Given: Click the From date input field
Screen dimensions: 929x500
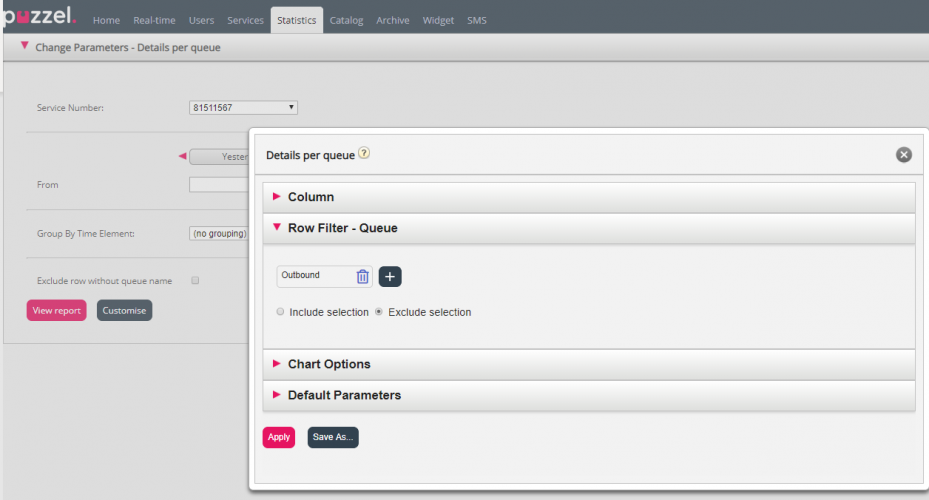Looking at the screenshot, I should pyautogui.click(x=219, y=184).
